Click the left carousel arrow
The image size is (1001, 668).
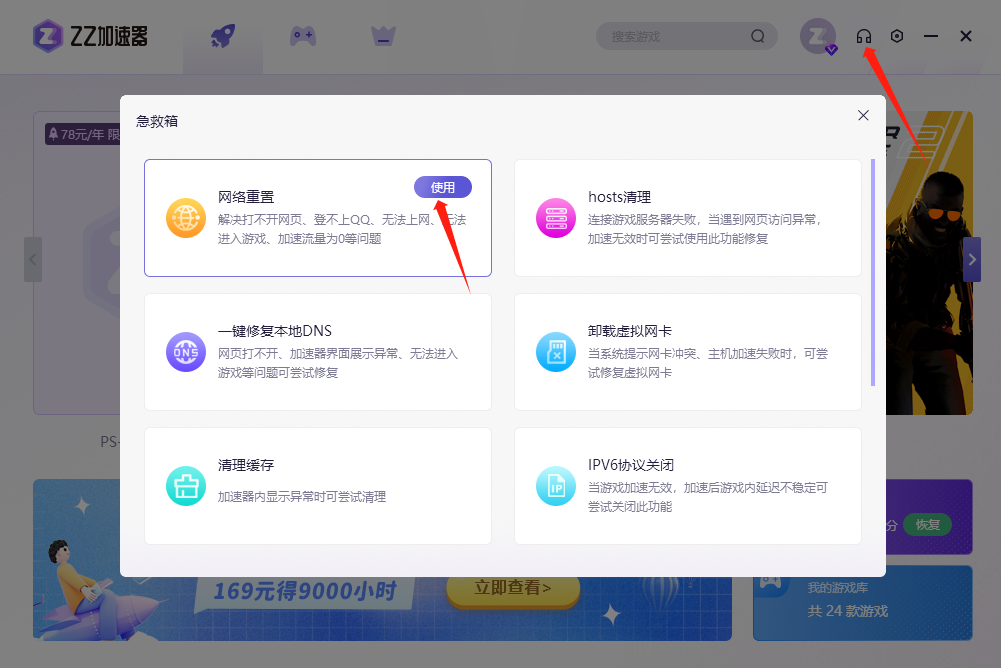31,259
